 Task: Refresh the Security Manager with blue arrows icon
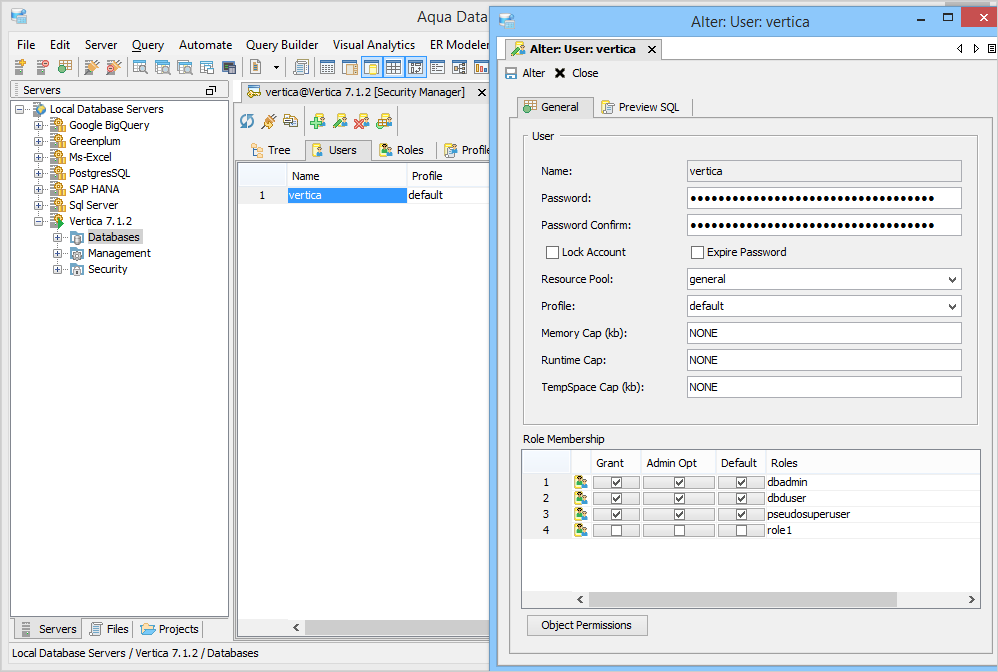coord(247,121)
